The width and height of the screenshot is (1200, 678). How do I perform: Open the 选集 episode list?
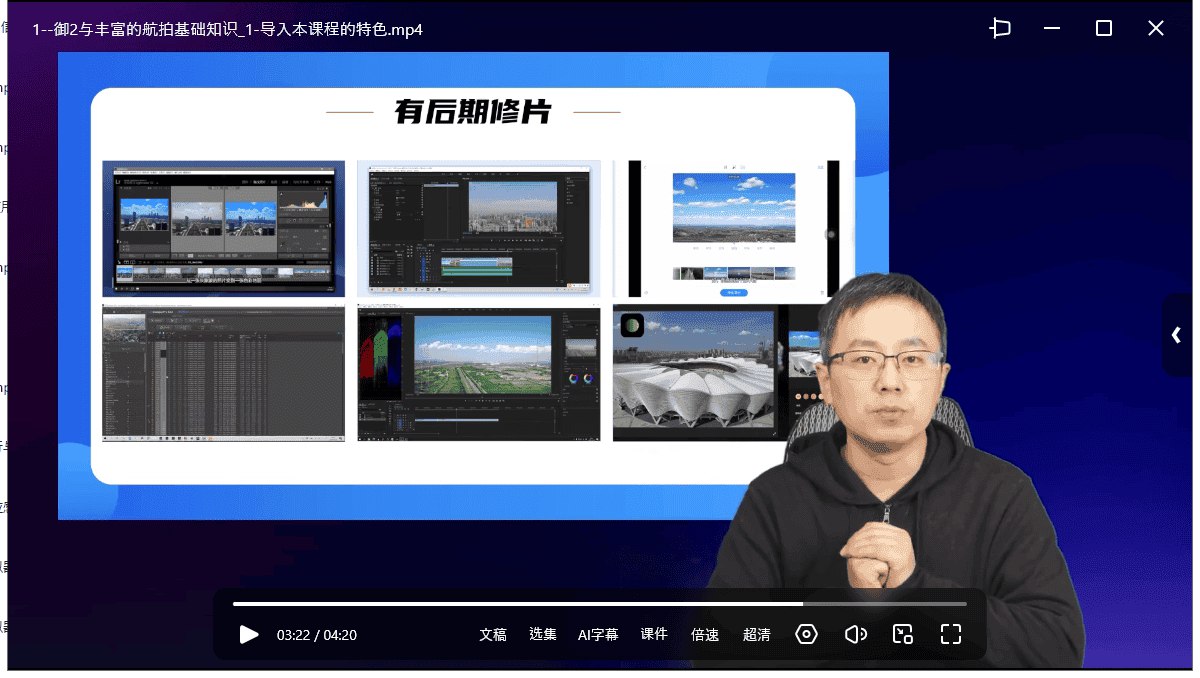click(x=542, y=634)
